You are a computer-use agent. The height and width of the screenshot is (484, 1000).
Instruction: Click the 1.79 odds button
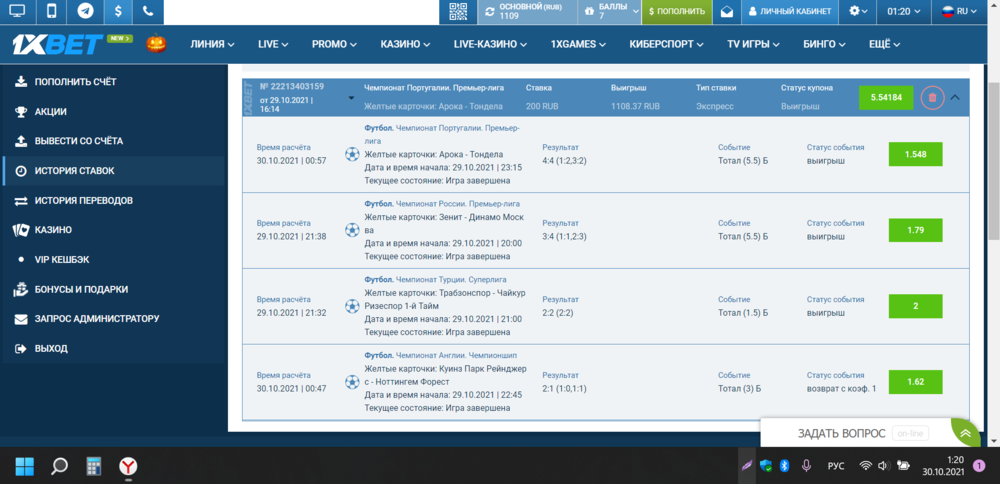915,230
